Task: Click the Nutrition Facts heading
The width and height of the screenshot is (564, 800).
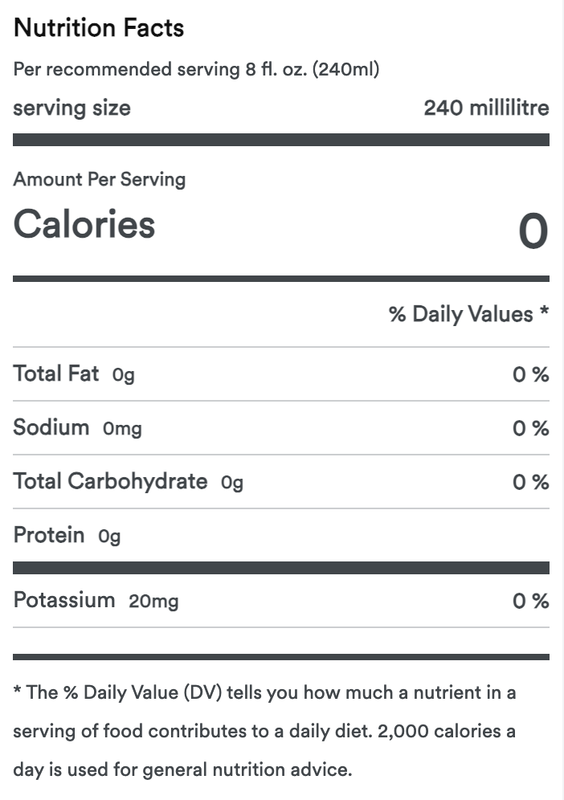Action: coord(99,28)
